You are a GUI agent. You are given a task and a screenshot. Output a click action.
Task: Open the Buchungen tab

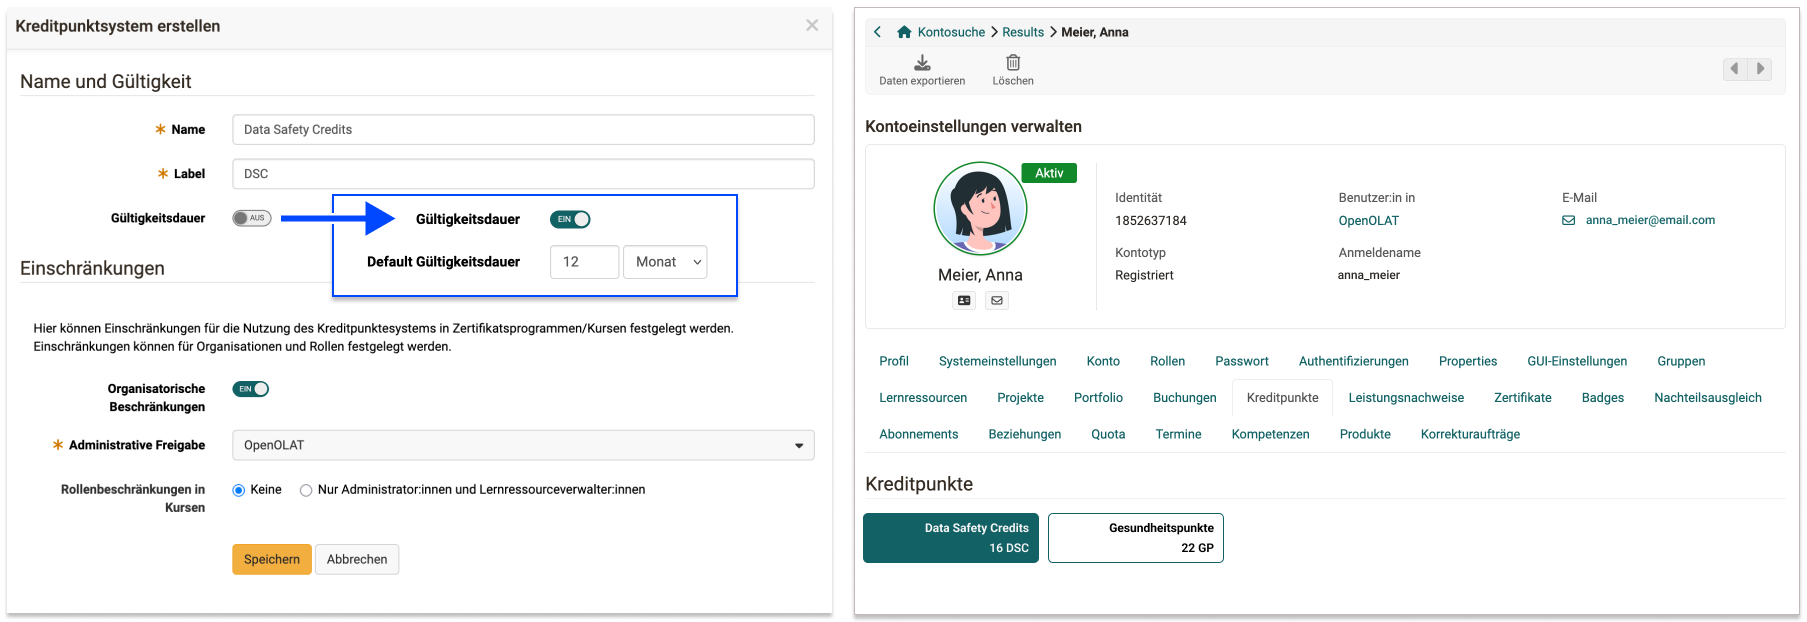click(1184, 398)
